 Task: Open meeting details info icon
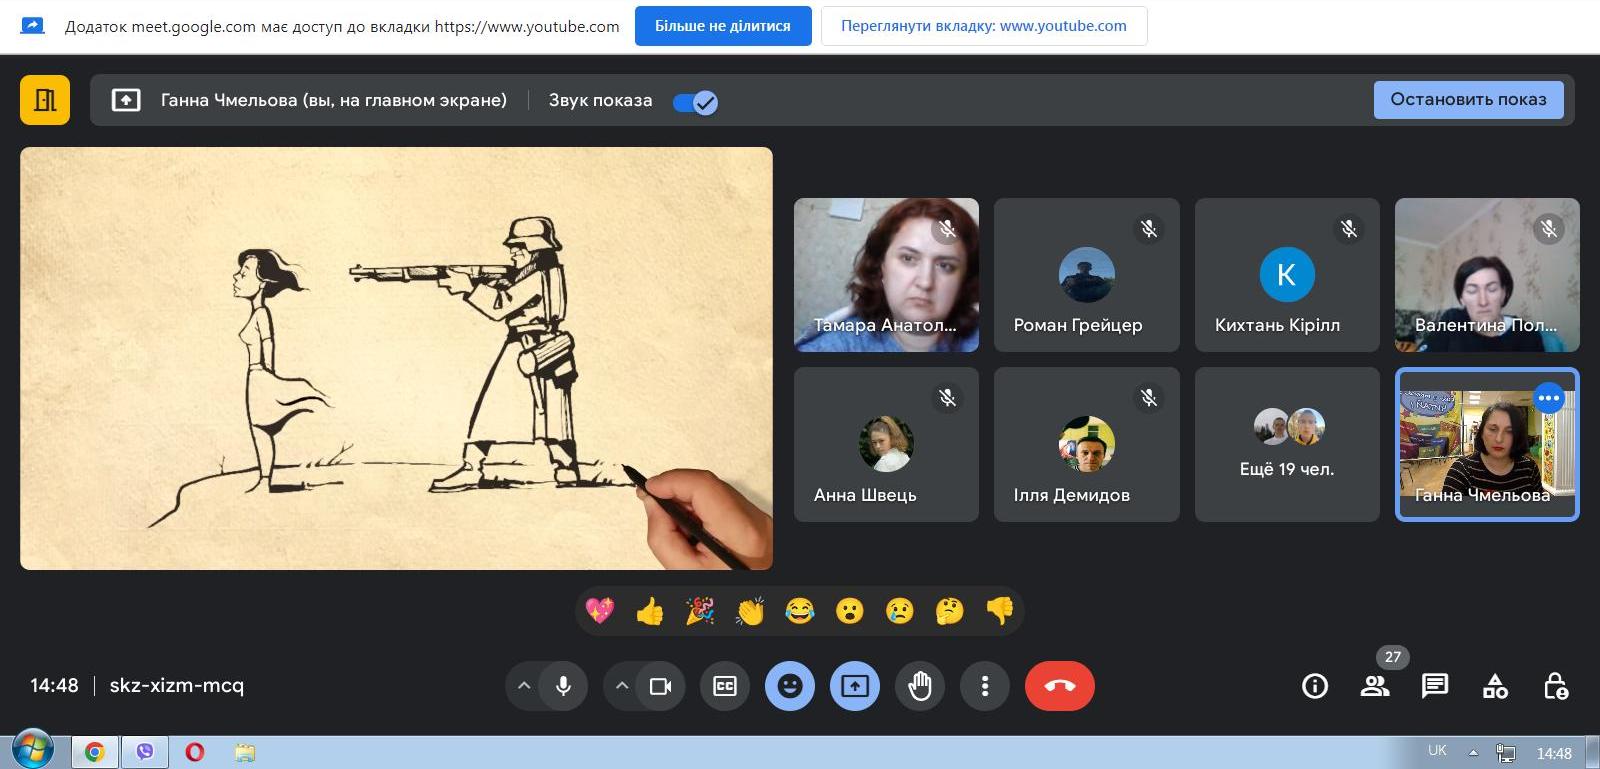click(x=1314, y=686)
